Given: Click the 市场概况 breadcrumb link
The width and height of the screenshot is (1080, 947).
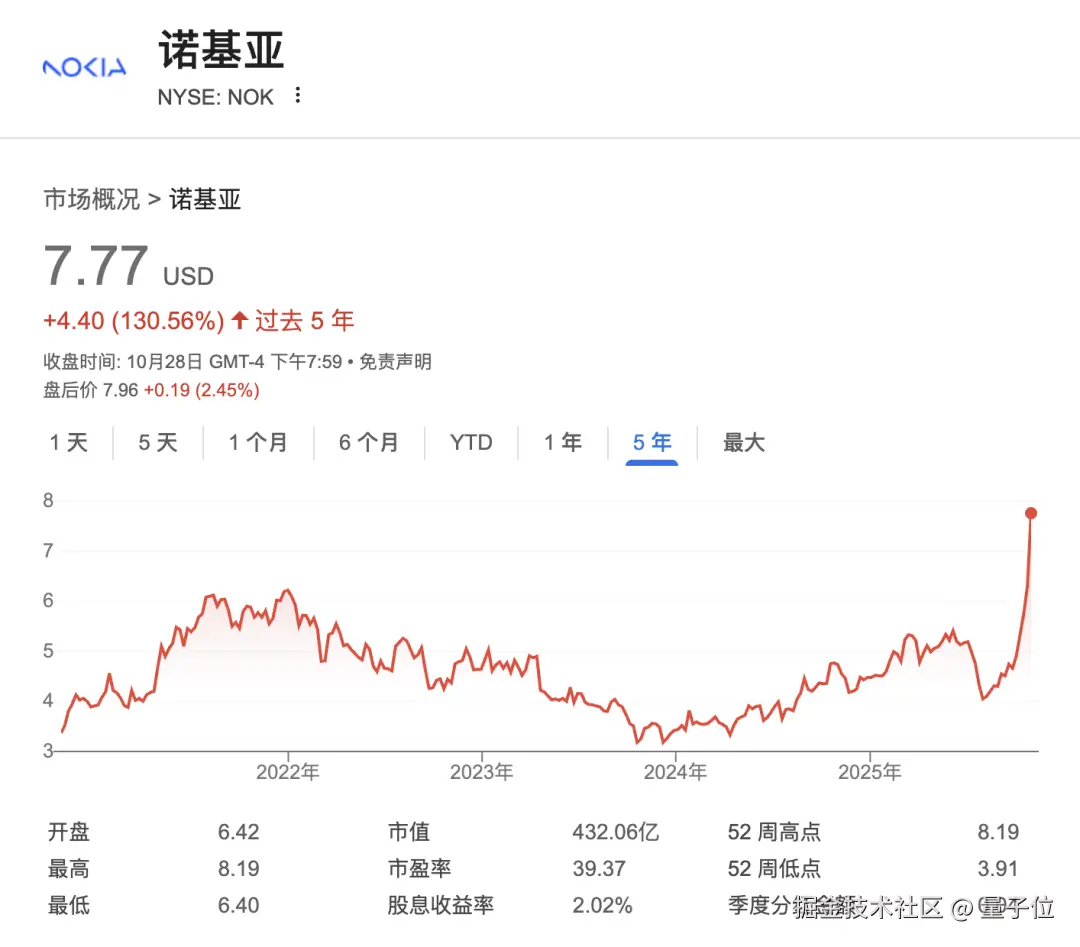Looking at the screenshot, I should pyautogui.click(x=91, y=199).
